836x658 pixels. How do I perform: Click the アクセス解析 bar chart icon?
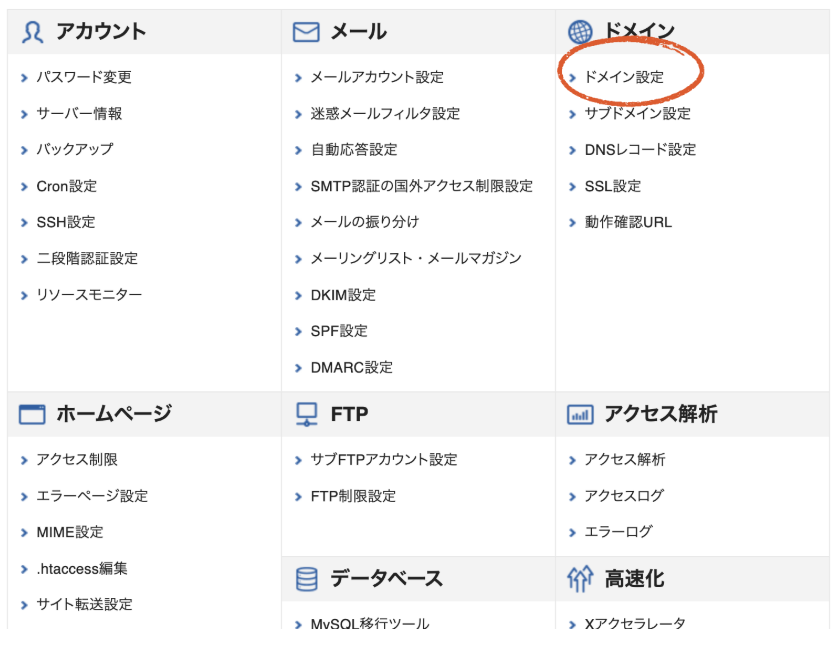(580, 414)
